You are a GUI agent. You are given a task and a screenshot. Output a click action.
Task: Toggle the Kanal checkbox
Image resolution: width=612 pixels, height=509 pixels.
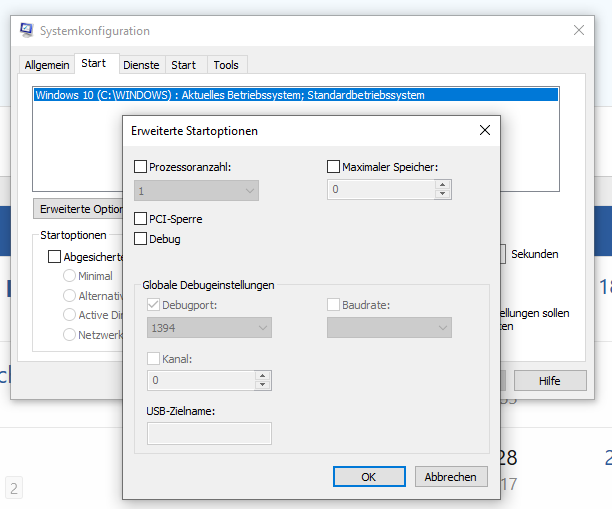(x=153, y=358)
